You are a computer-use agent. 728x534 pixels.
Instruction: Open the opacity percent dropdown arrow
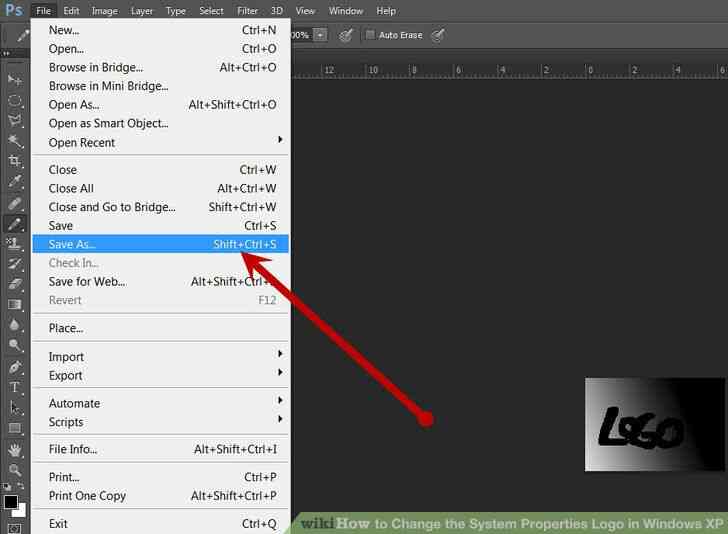click(x=320, y=35)
